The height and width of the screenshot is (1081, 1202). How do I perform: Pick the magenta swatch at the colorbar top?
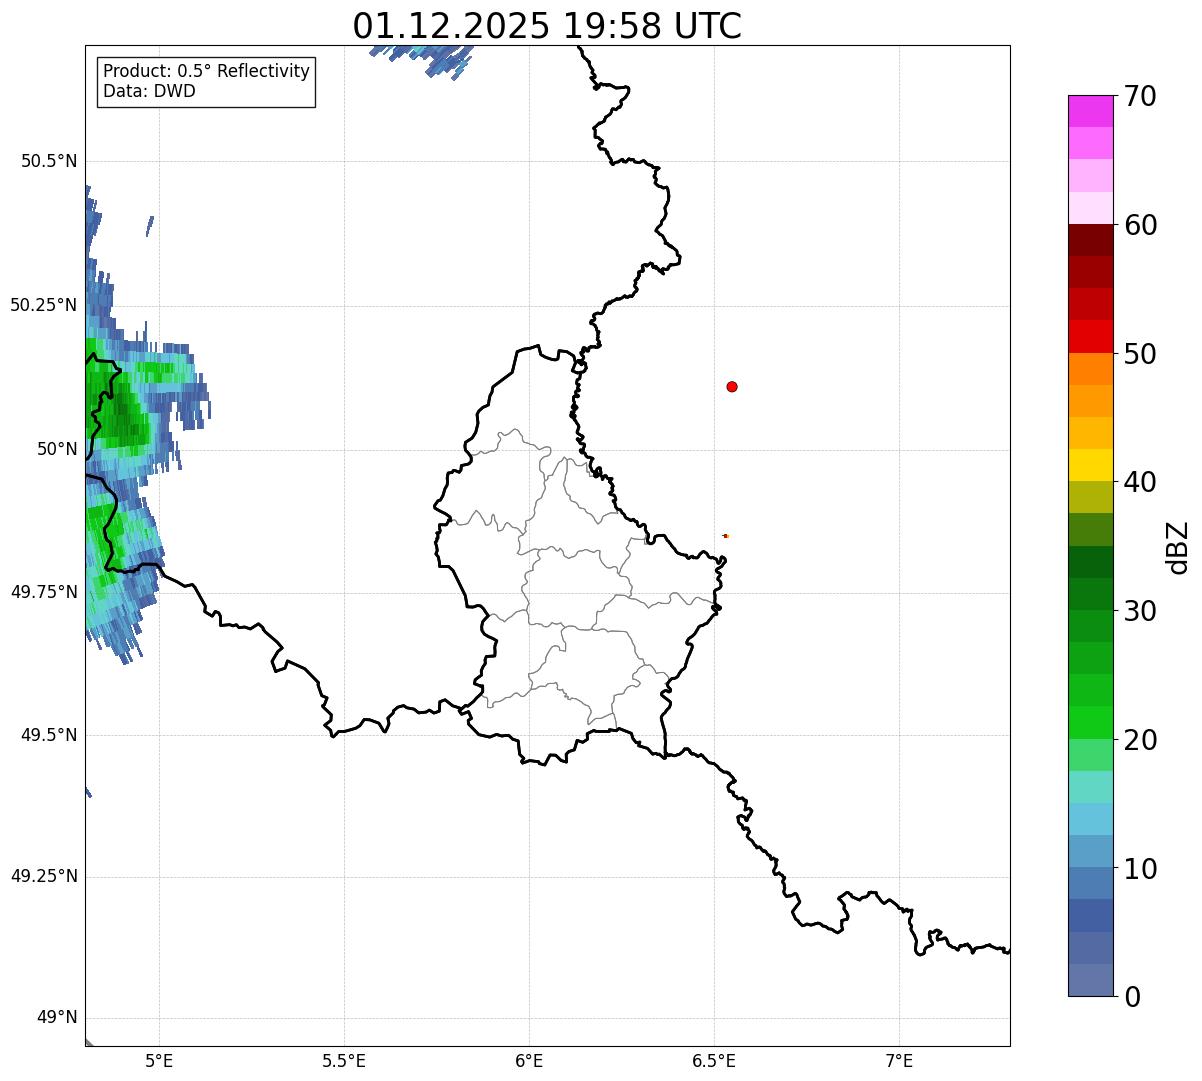click(1090, 111)
